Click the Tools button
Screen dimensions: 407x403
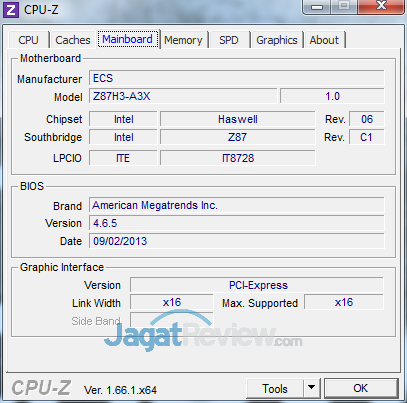tap(275, 389)
